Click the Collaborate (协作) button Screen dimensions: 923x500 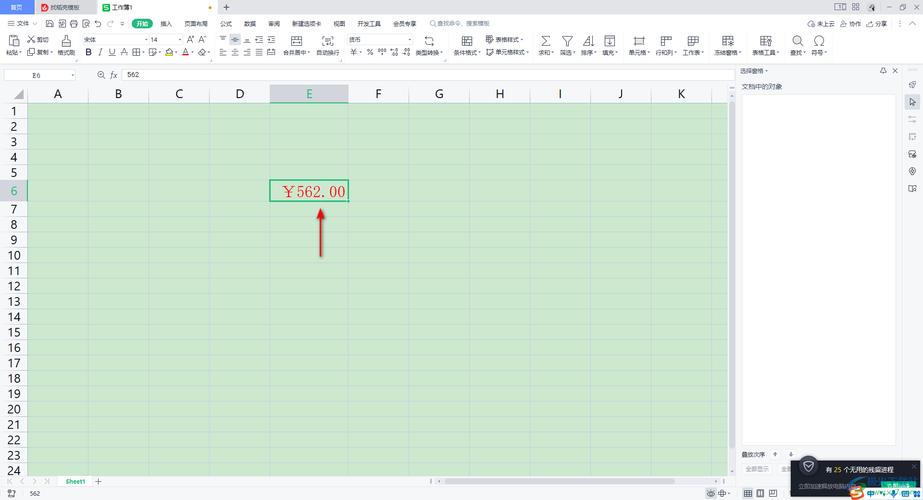(x=850, y=24)
